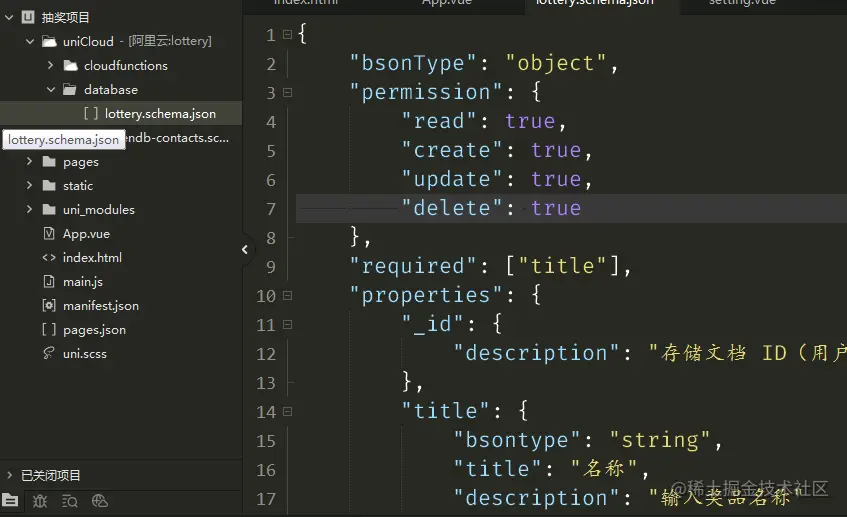Image resolution: width=847 pixels, height=517 pixels.
Task: Click the "bsontype" key on line 15
Action: (517, 440)
